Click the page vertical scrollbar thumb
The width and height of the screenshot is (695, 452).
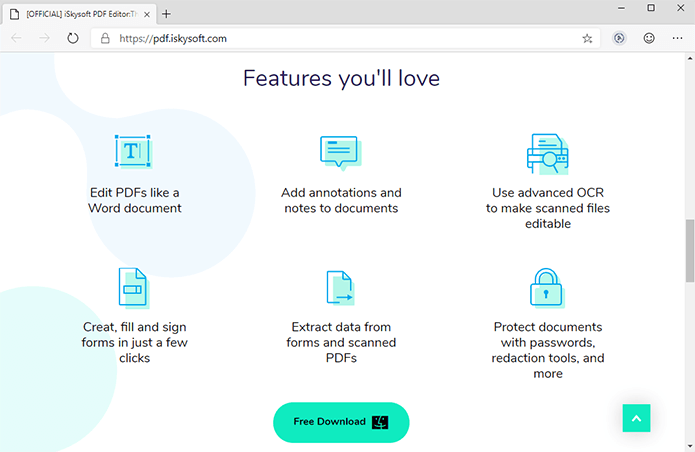coord(690,250)
